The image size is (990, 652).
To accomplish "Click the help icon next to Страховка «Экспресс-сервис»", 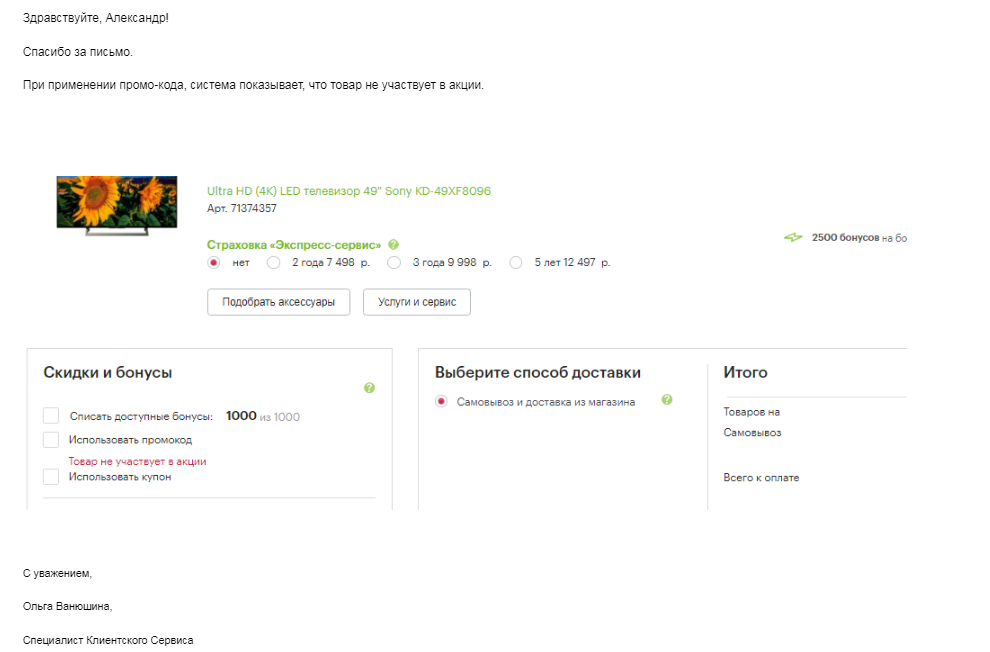I will click(x=394, y=245).
